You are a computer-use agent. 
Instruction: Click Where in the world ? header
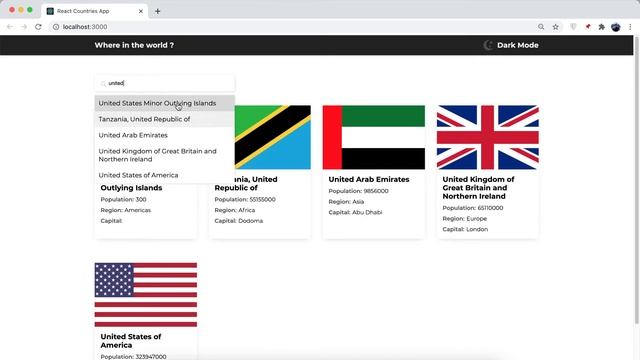click(134, 45)
